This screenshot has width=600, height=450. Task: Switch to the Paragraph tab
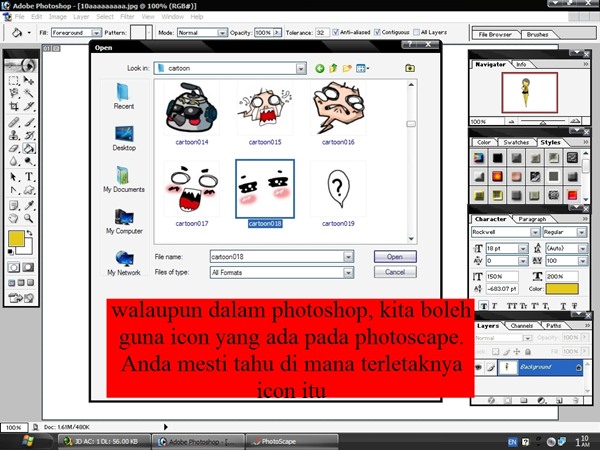pyautogui.click(x=532, y=219)
